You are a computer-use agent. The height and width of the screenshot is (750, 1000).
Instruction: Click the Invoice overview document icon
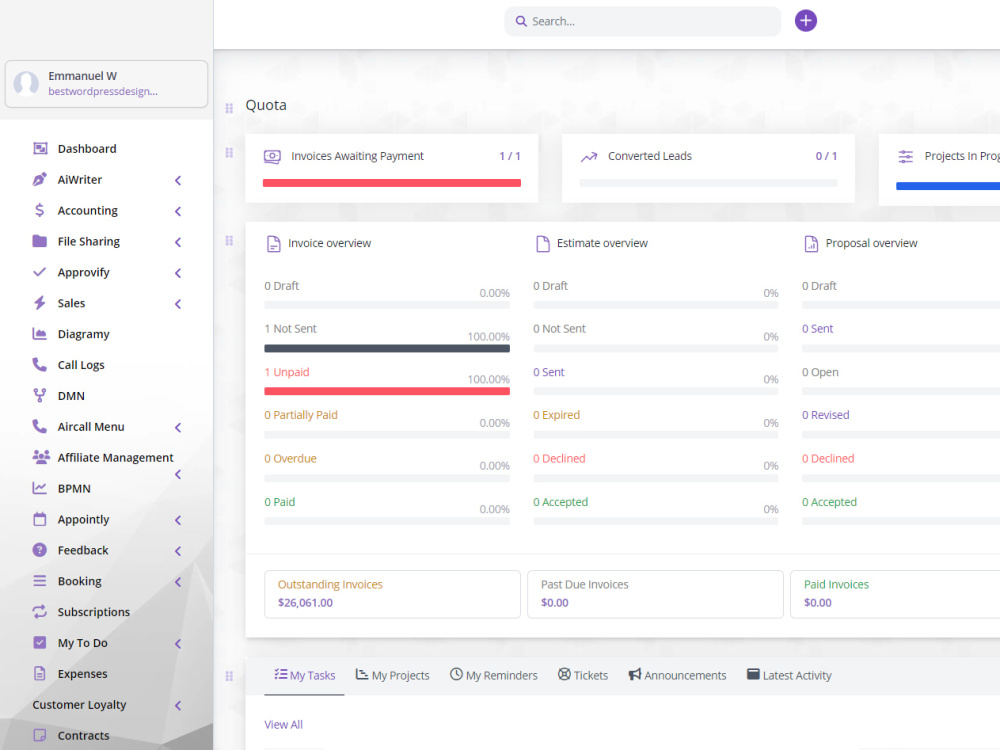tap(274, 244)
